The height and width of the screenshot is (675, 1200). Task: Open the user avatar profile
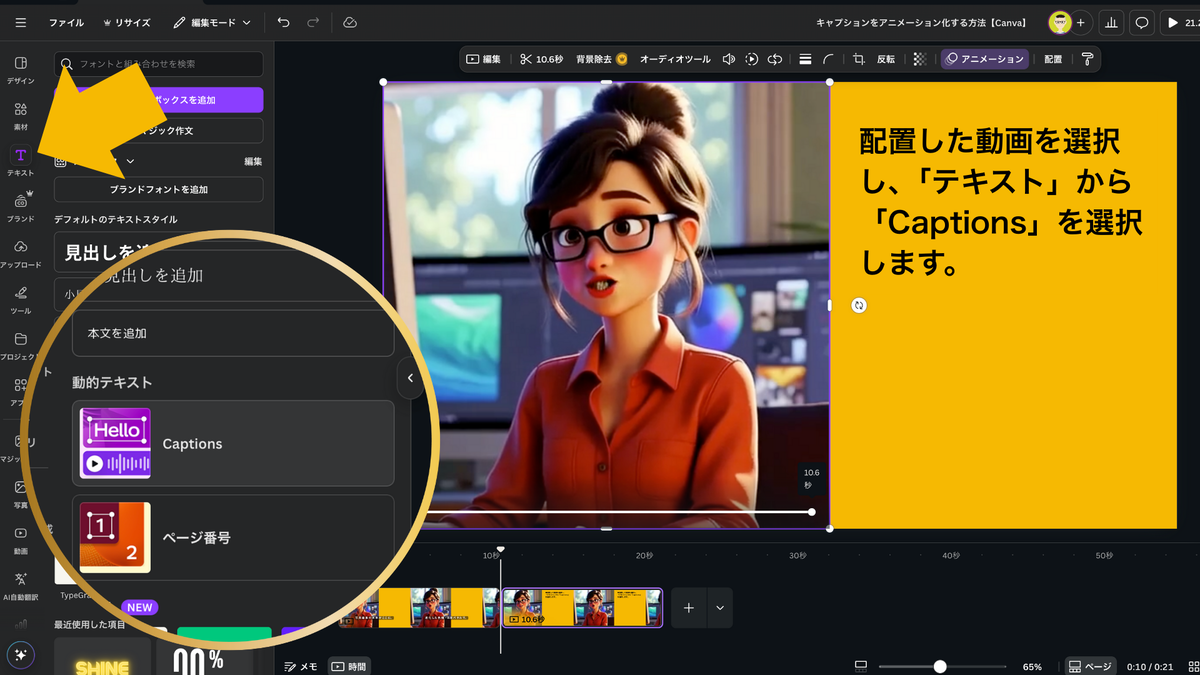[1059, 22]
